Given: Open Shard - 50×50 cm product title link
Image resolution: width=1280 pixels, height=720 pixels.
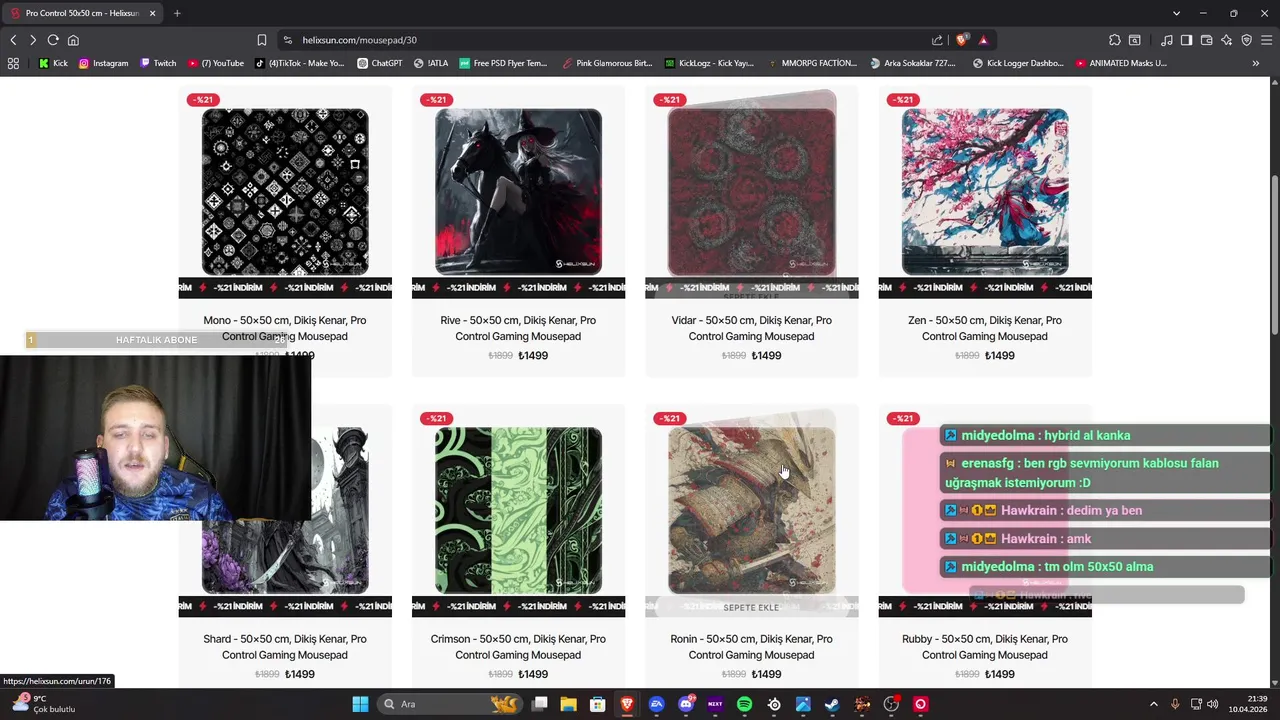Looking at the screenshot, I should click(x=285, y=647).
